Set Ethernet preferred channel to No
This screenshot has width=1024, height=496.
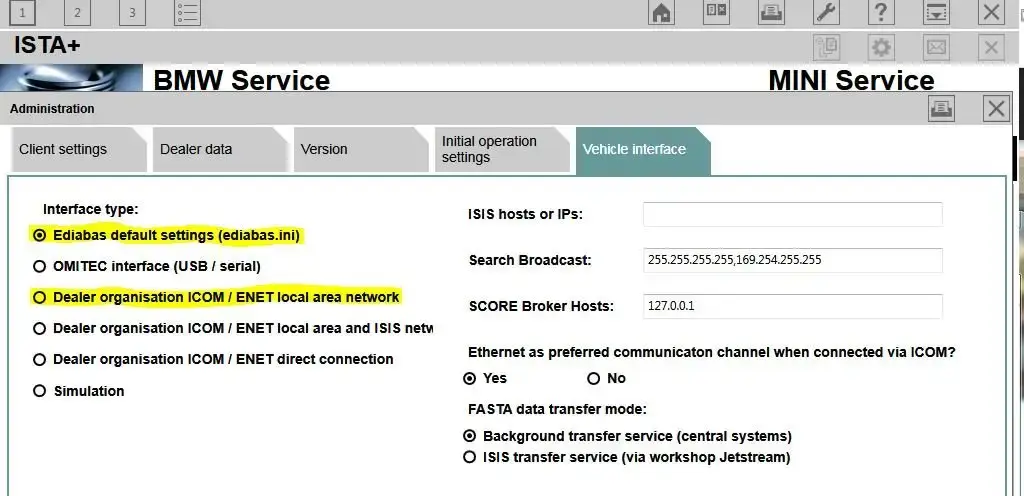pyautogui.click(x=594, y=378)
